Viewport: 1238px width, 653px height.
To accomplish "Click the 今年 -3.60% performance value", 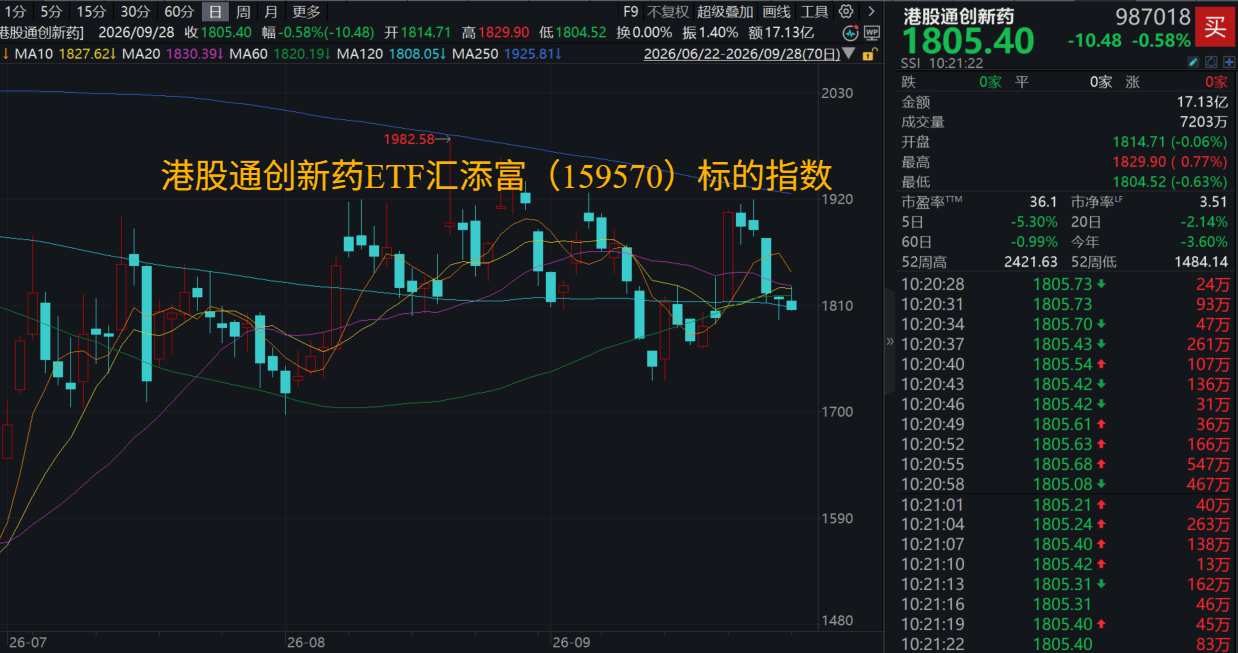I will tap(1203, 242).
